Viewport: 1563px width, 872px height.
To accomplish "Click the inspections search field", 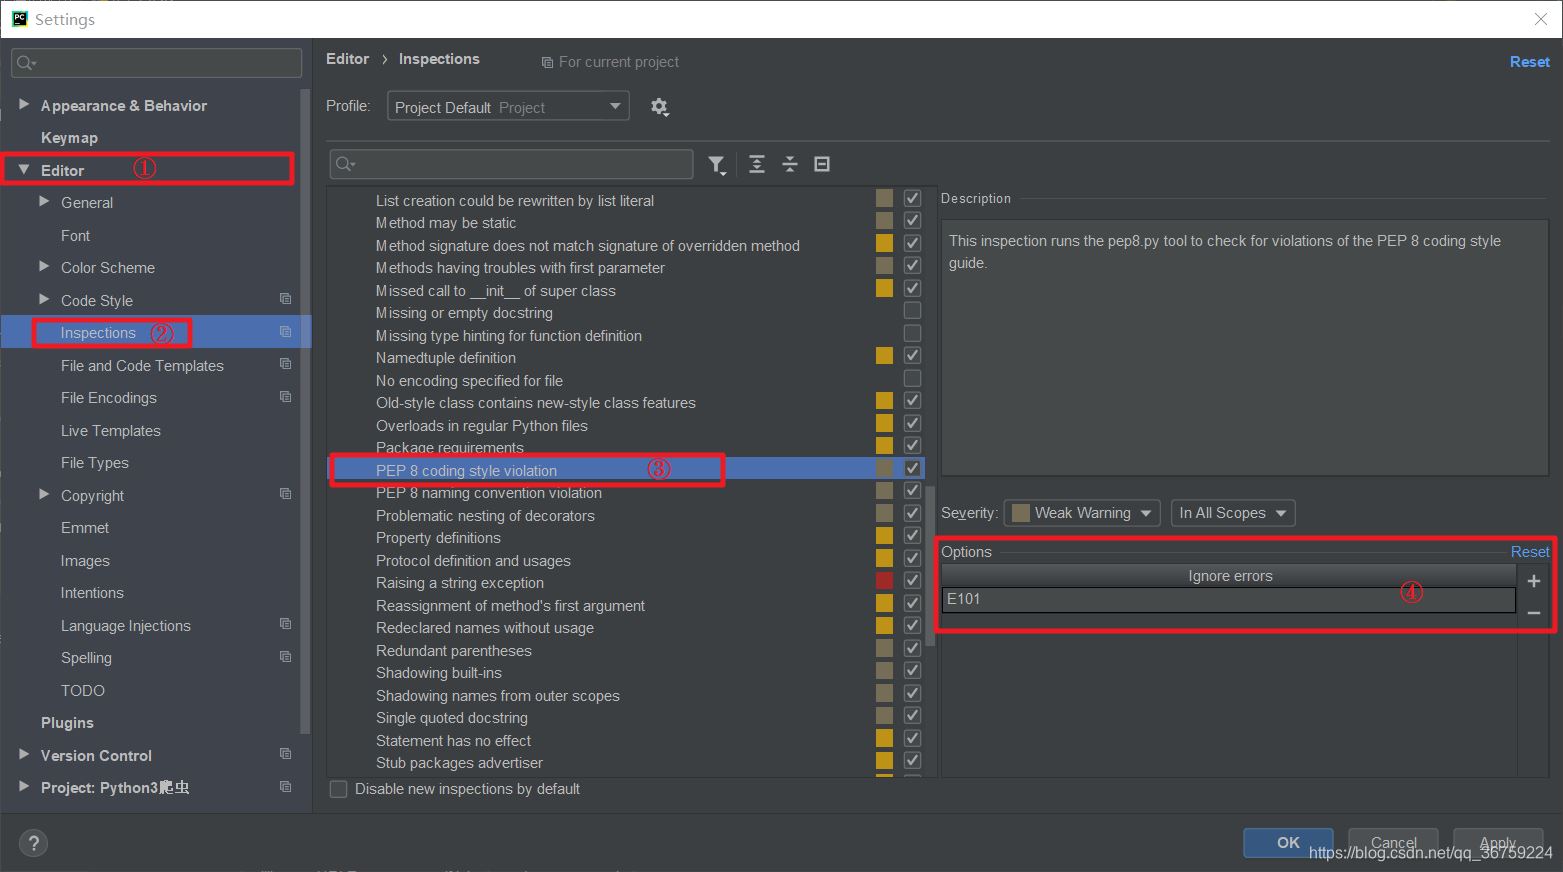I will (512, 164).
